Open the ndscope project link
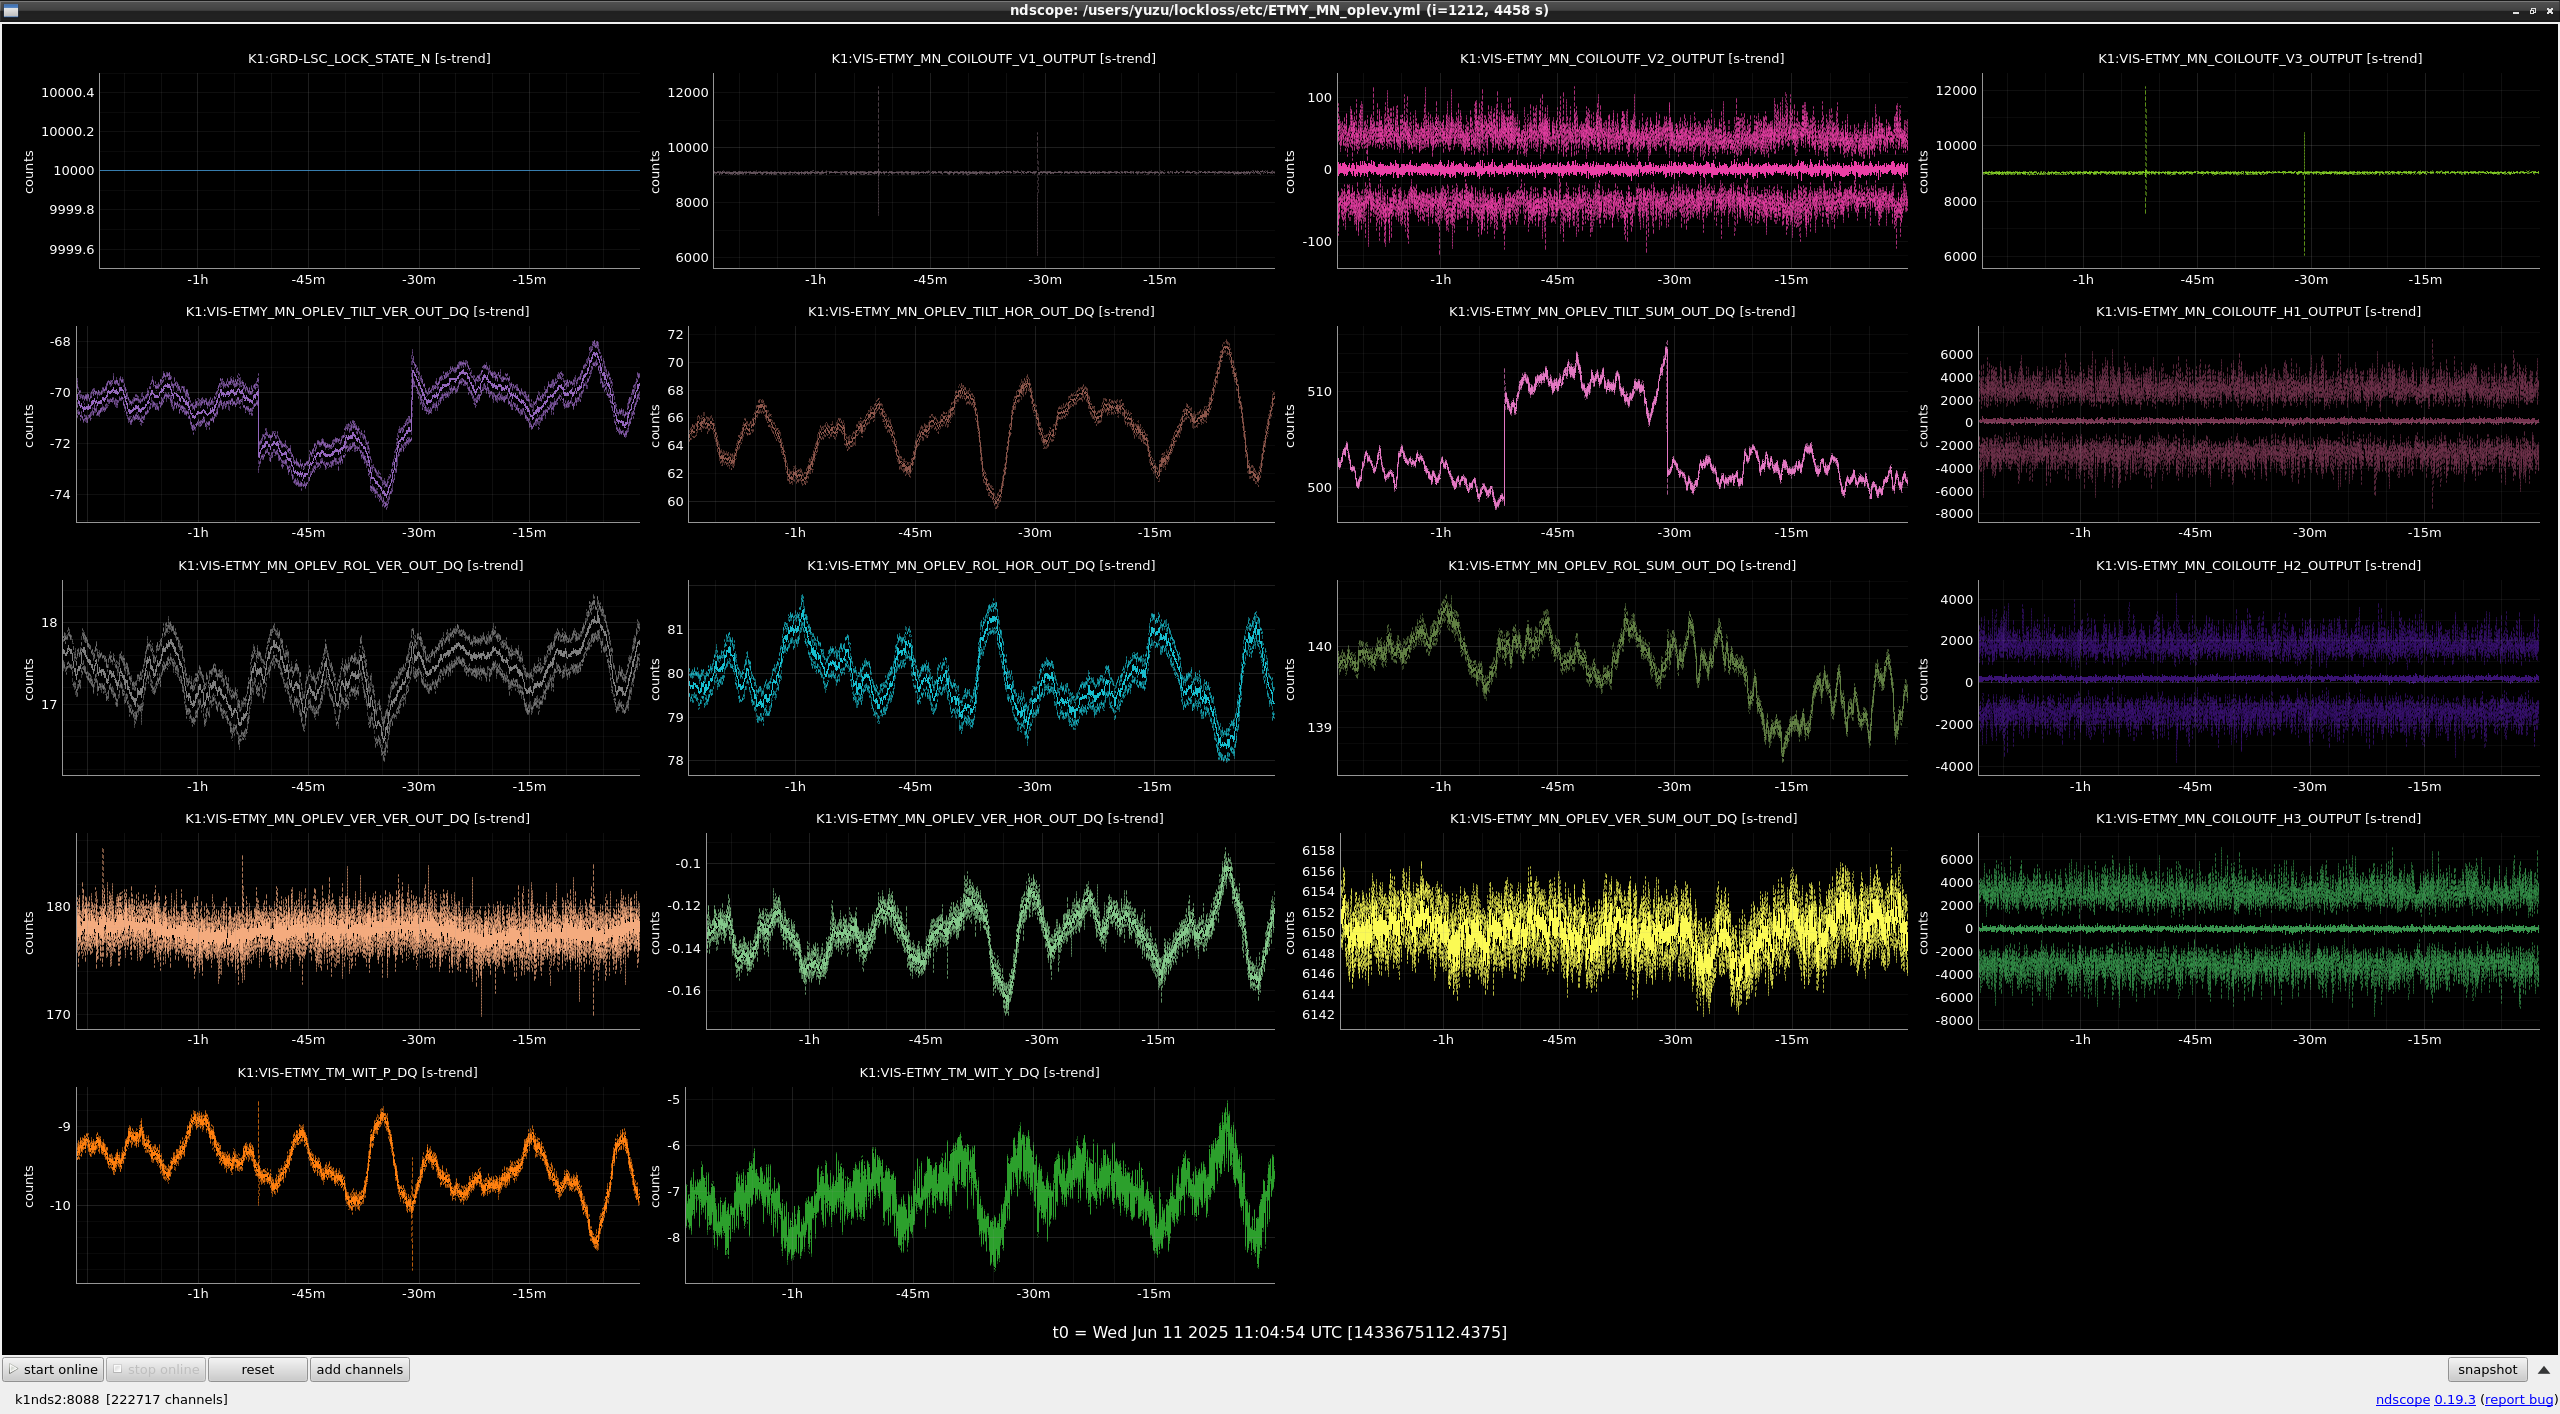 2402,1399
